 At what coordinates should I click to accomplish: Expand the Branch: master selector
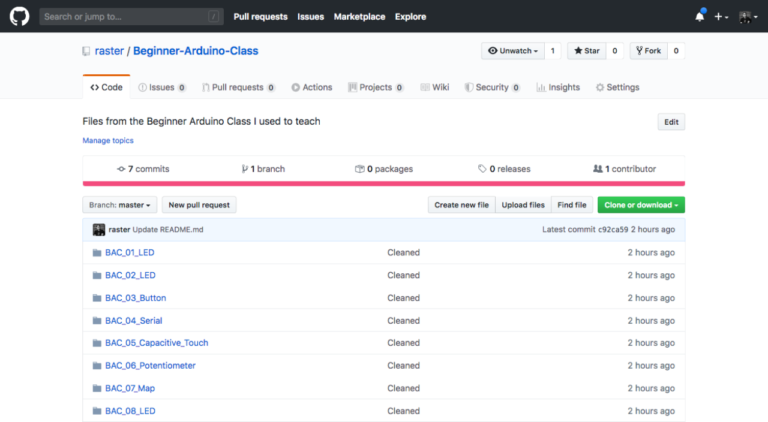[120, 205]
